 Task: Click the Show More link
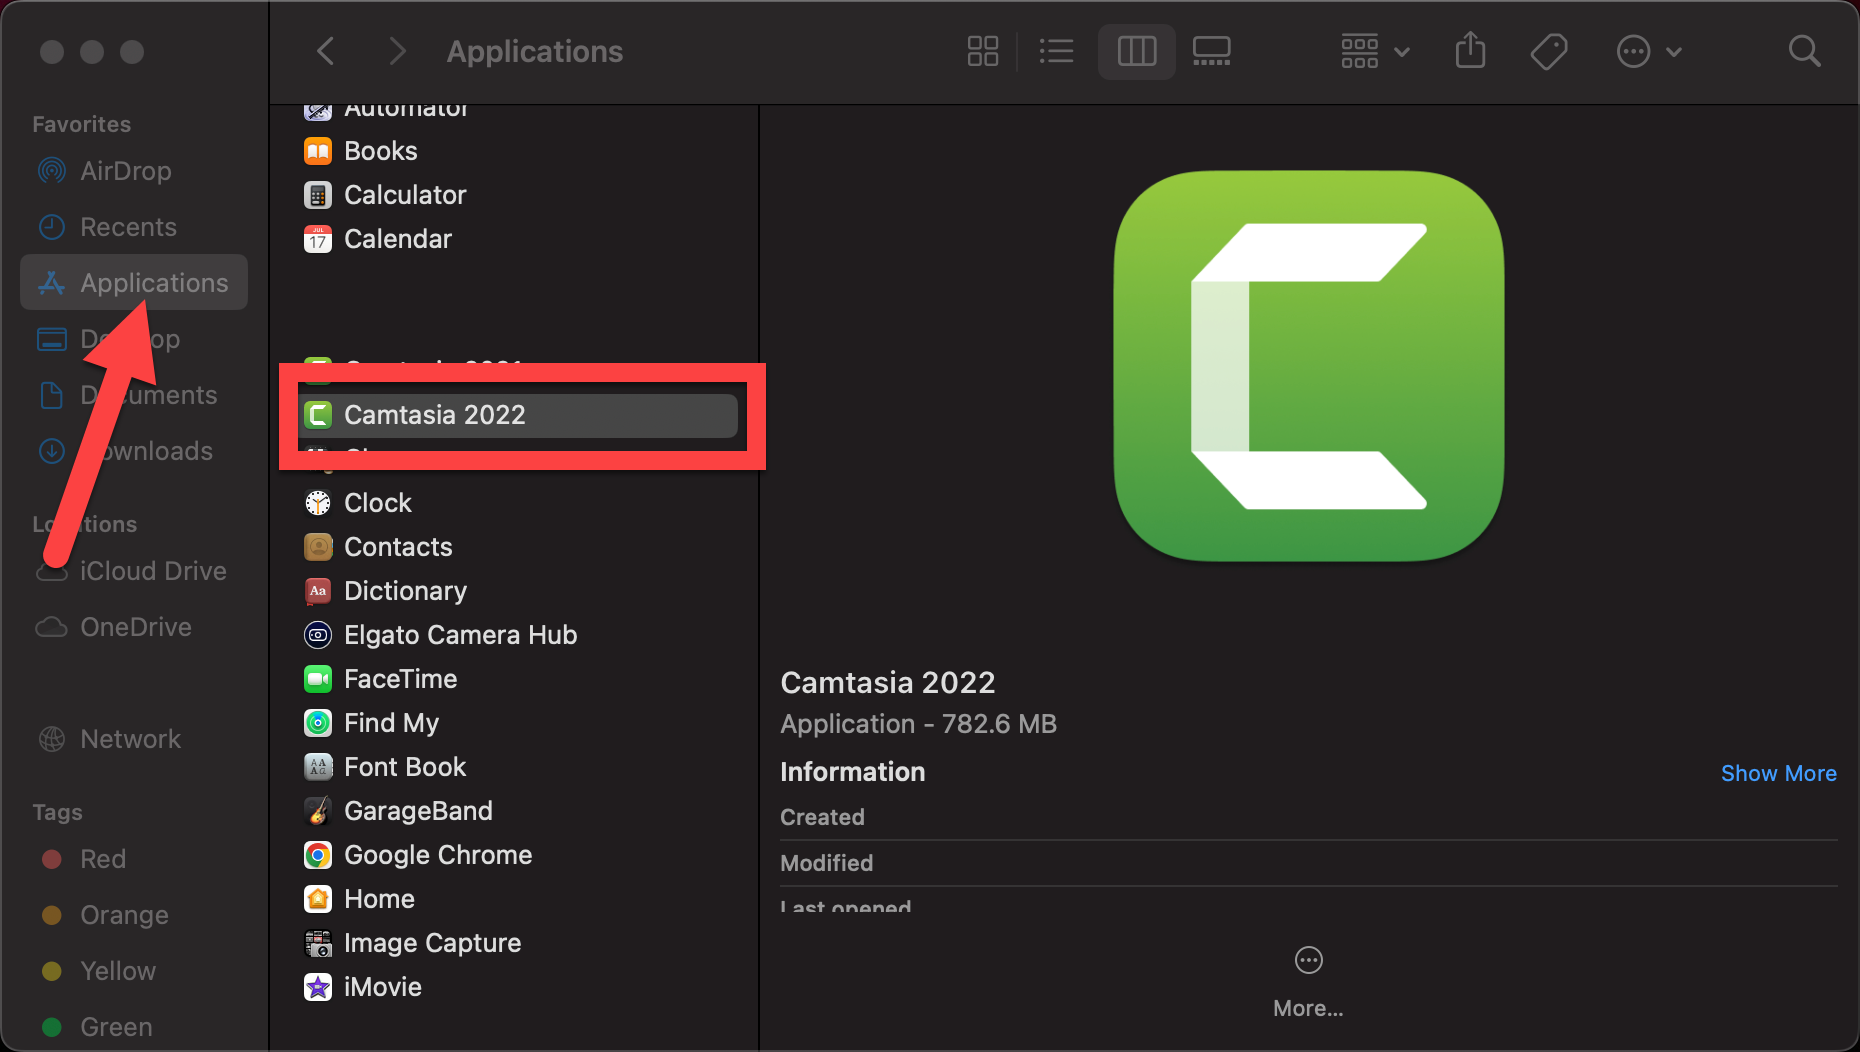(1778, 773)
